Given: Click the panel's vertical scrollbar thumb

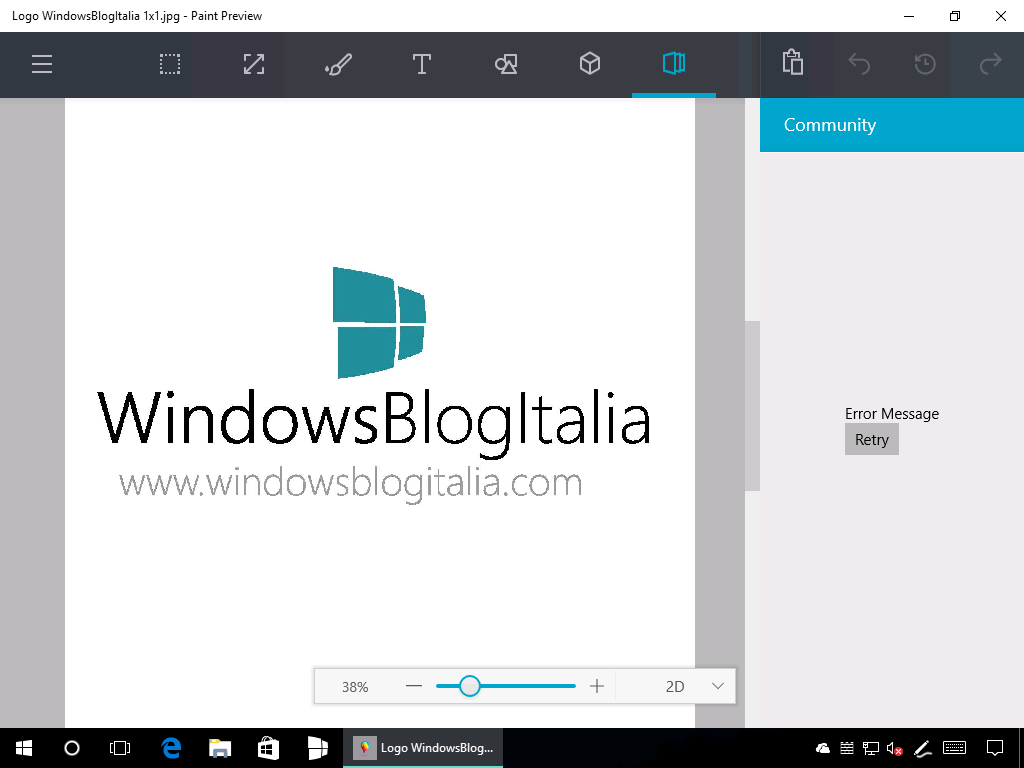Looking at the screenshot, I should coord(752,406).
